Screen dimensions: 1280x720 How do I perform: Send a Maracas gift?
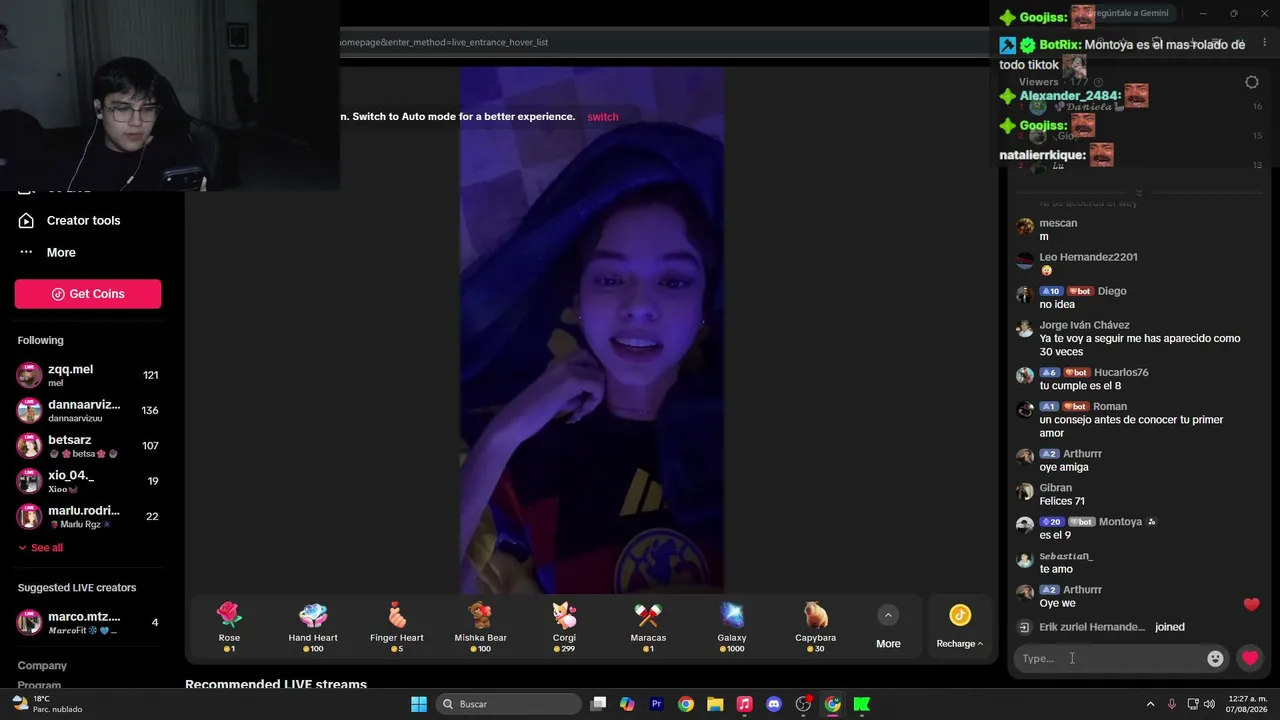coord(648,627)
